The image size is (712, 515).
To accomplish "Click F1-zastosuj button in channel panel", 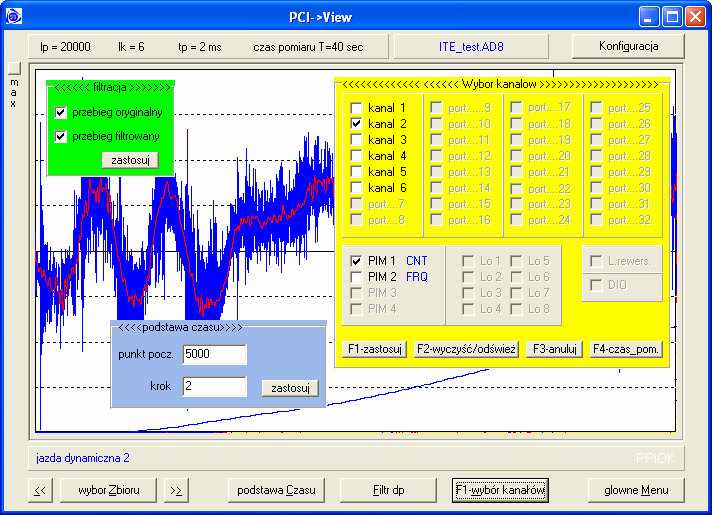I will 375,349.
